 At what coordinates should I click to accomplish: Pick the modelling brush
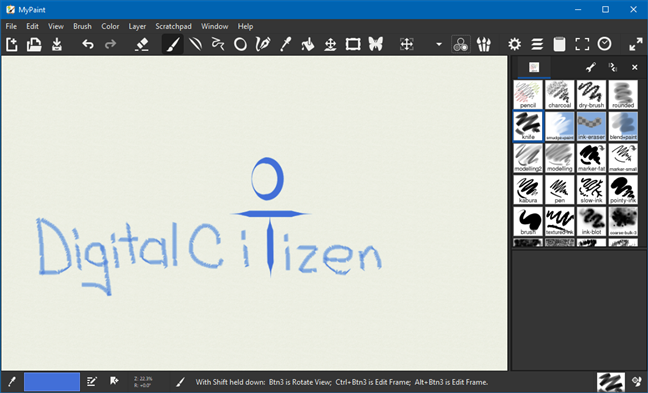point(560,158)
